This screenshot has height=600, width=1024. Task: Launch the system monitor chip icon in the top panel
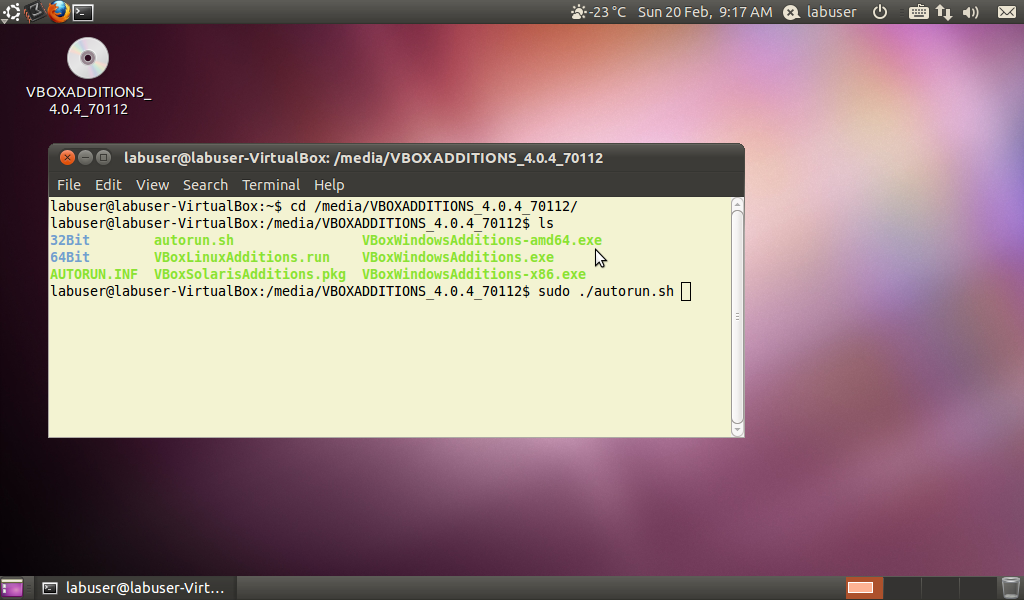[35, 12]
